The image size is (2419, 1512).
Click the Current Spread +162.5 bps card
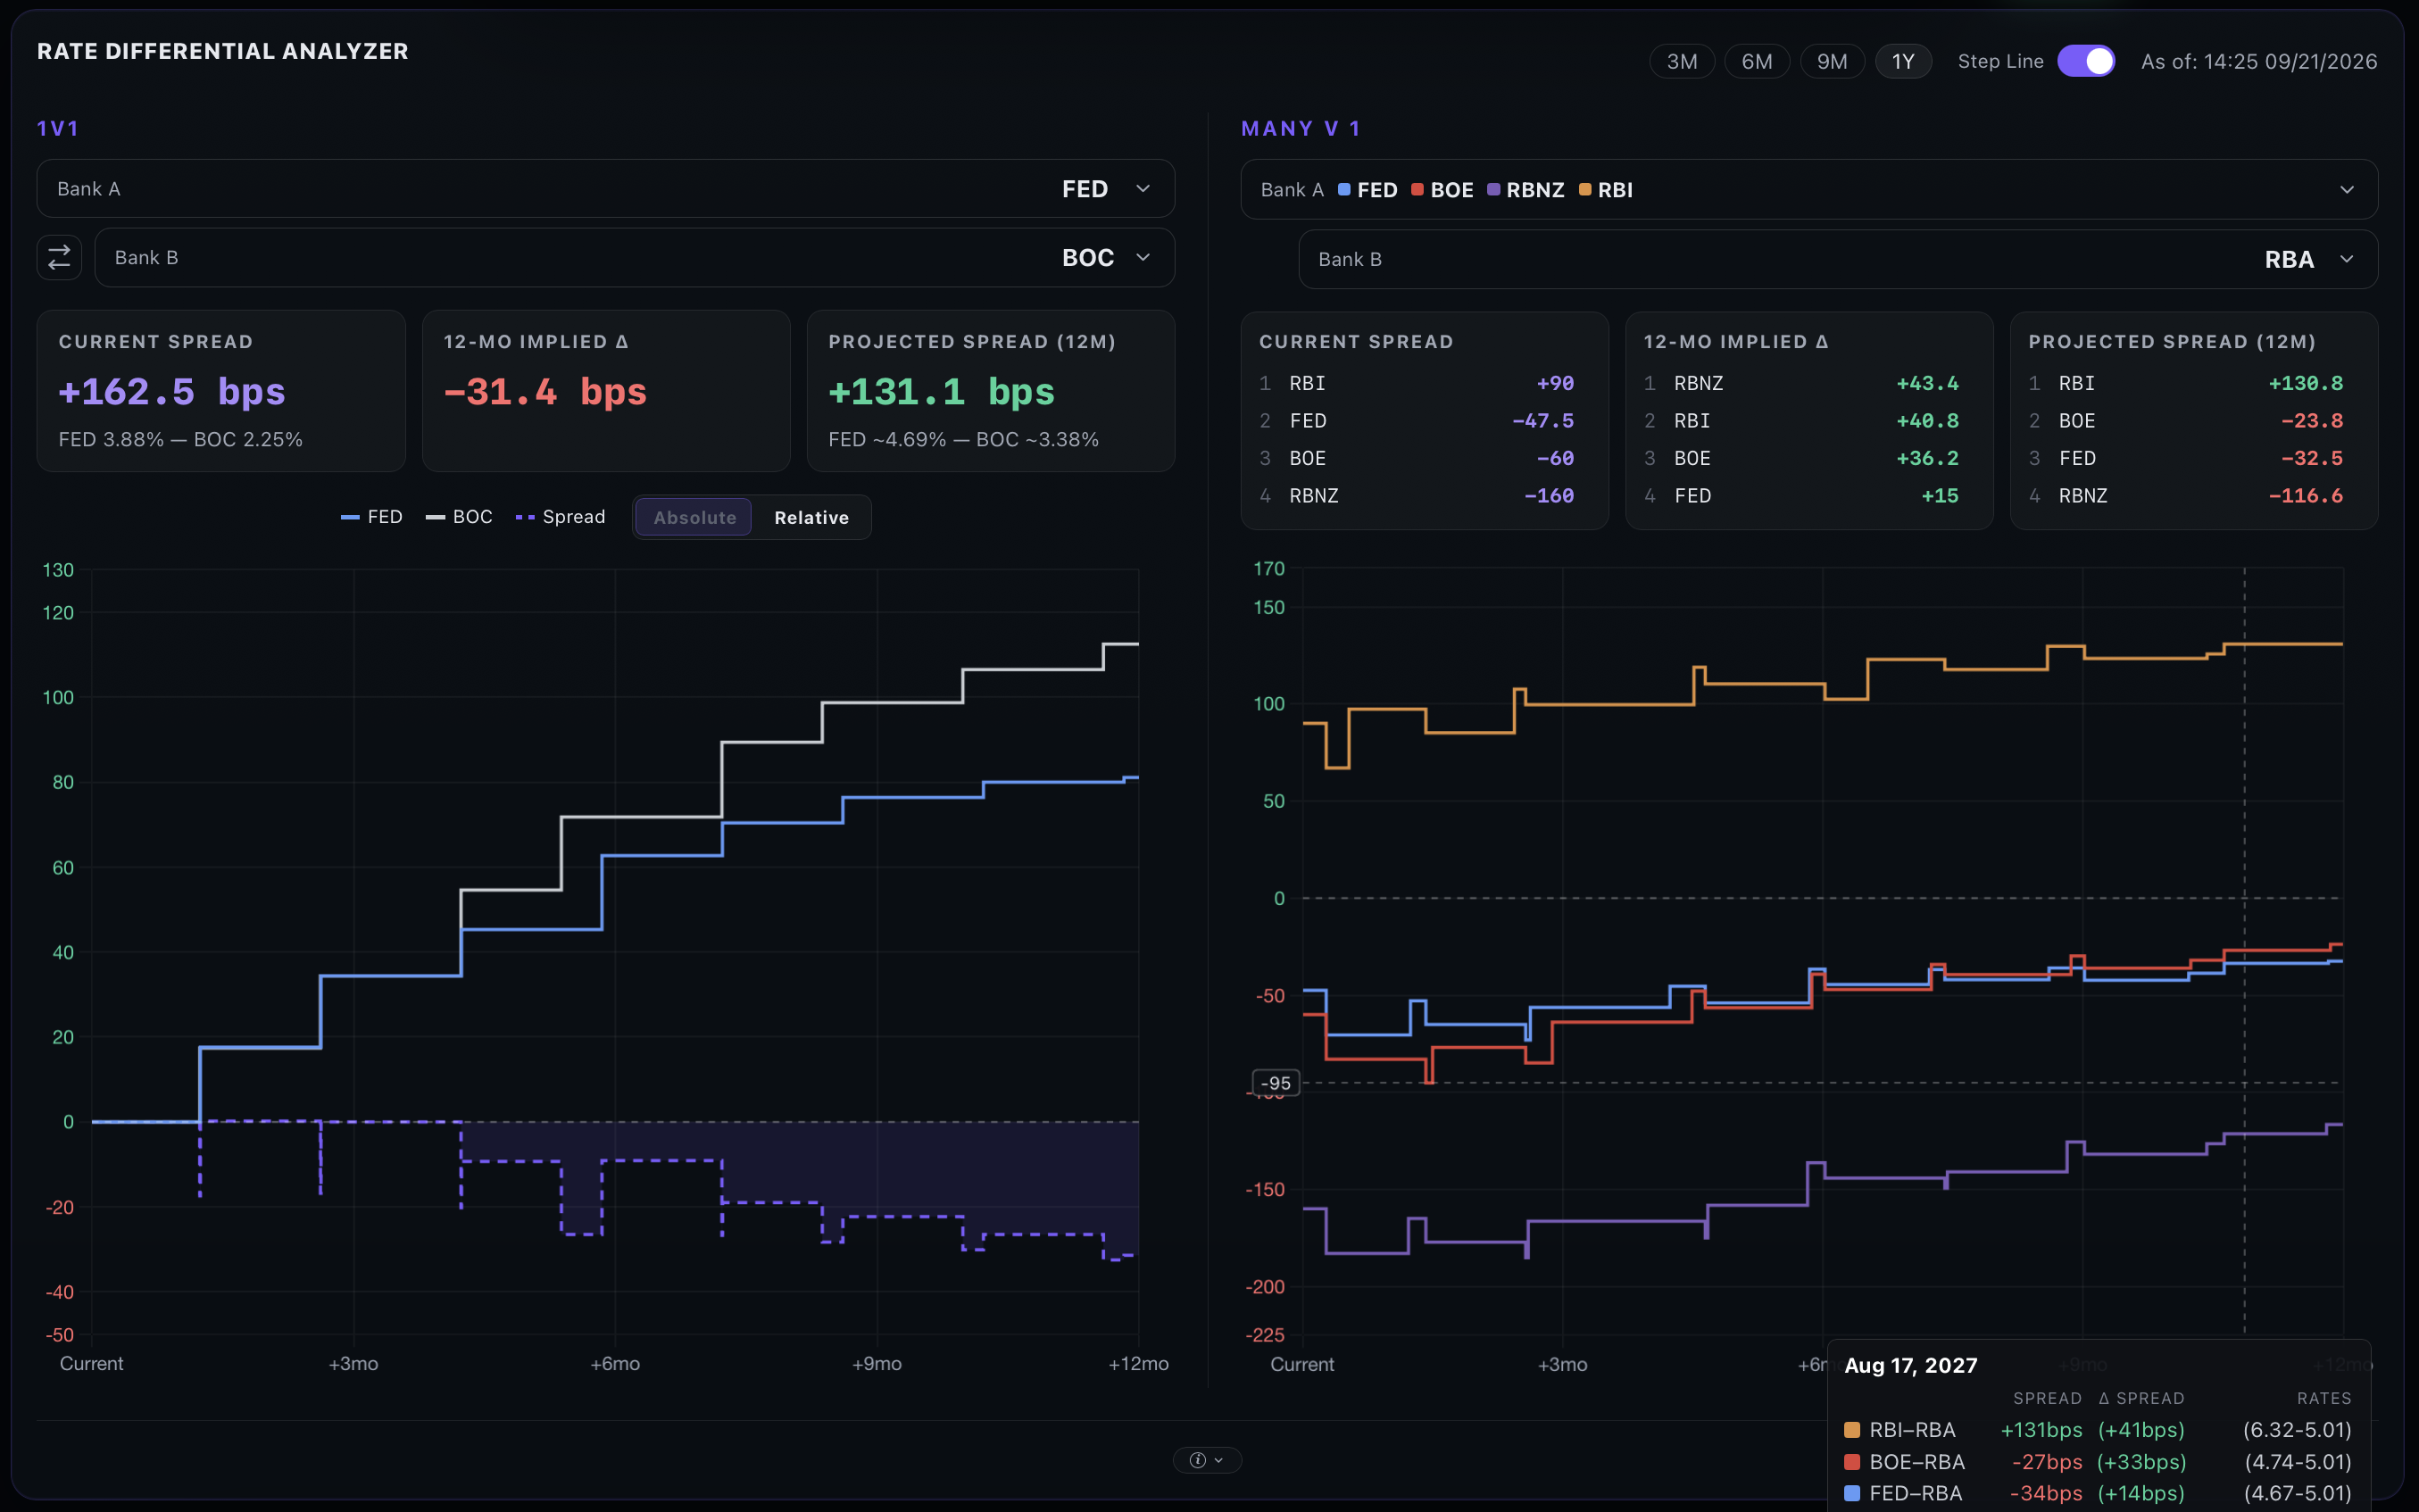pyautogui.click(x=221, y=391)
